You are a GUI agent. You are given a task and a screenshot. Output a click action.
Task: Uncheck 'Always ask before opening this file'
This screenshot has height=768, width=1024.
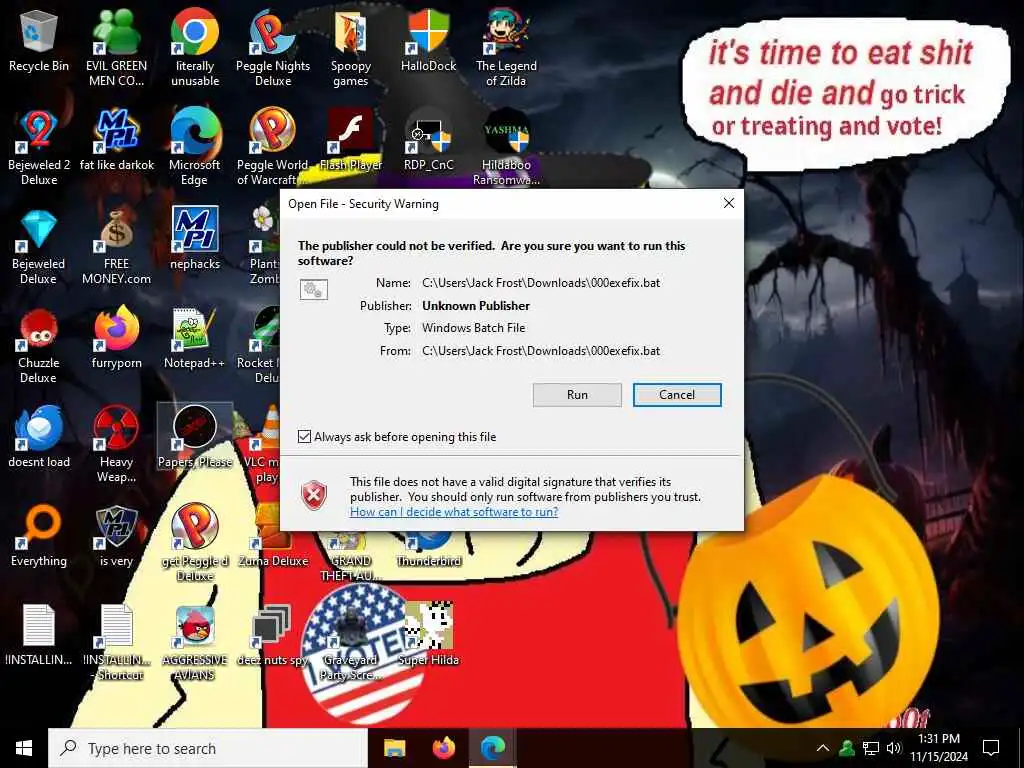pyautogui.click(x=304, y=436)
